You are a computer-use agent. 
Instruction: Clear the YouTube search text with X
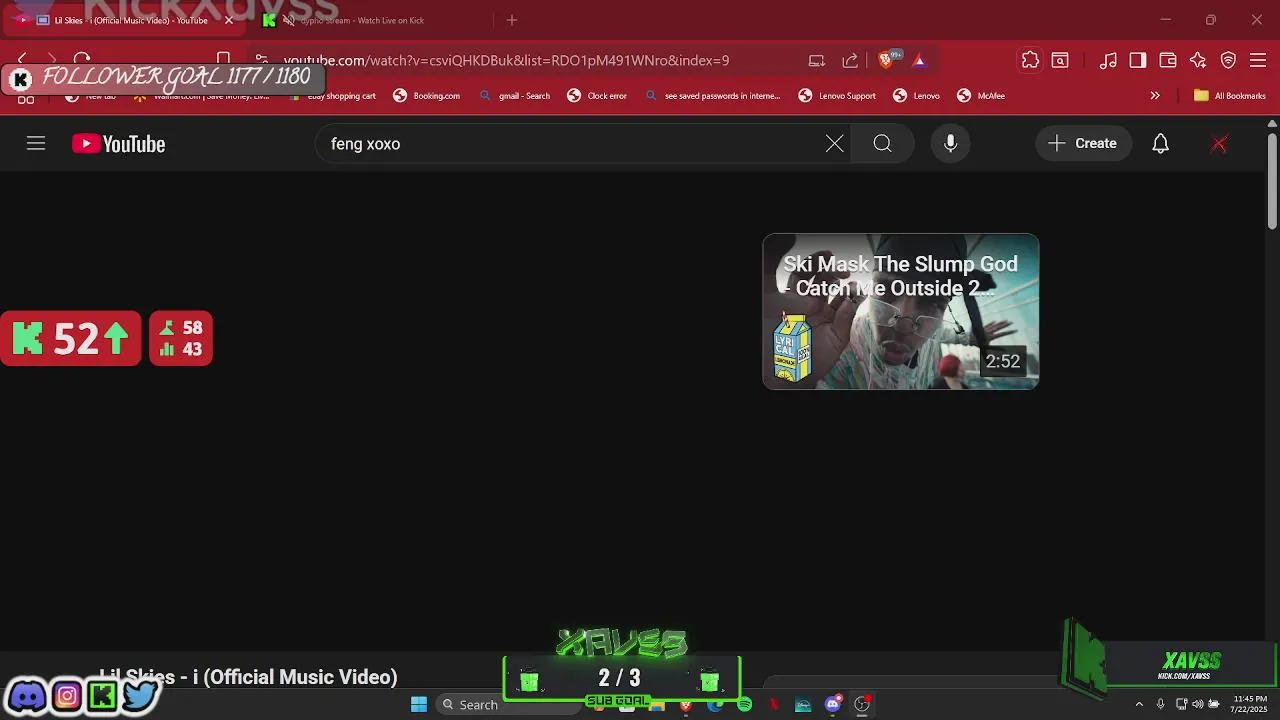(834, 144)
